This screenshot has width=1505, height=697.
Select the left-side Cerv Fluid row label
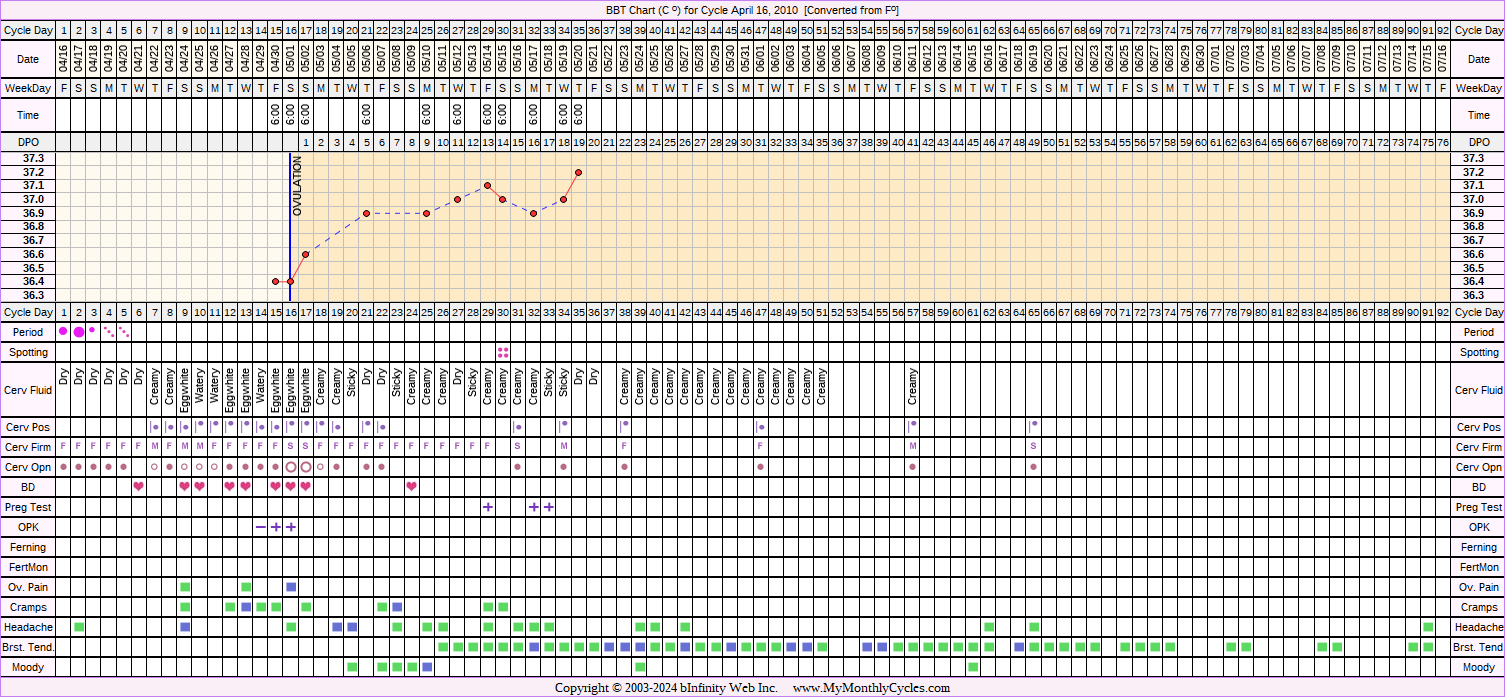coord(28,391)
